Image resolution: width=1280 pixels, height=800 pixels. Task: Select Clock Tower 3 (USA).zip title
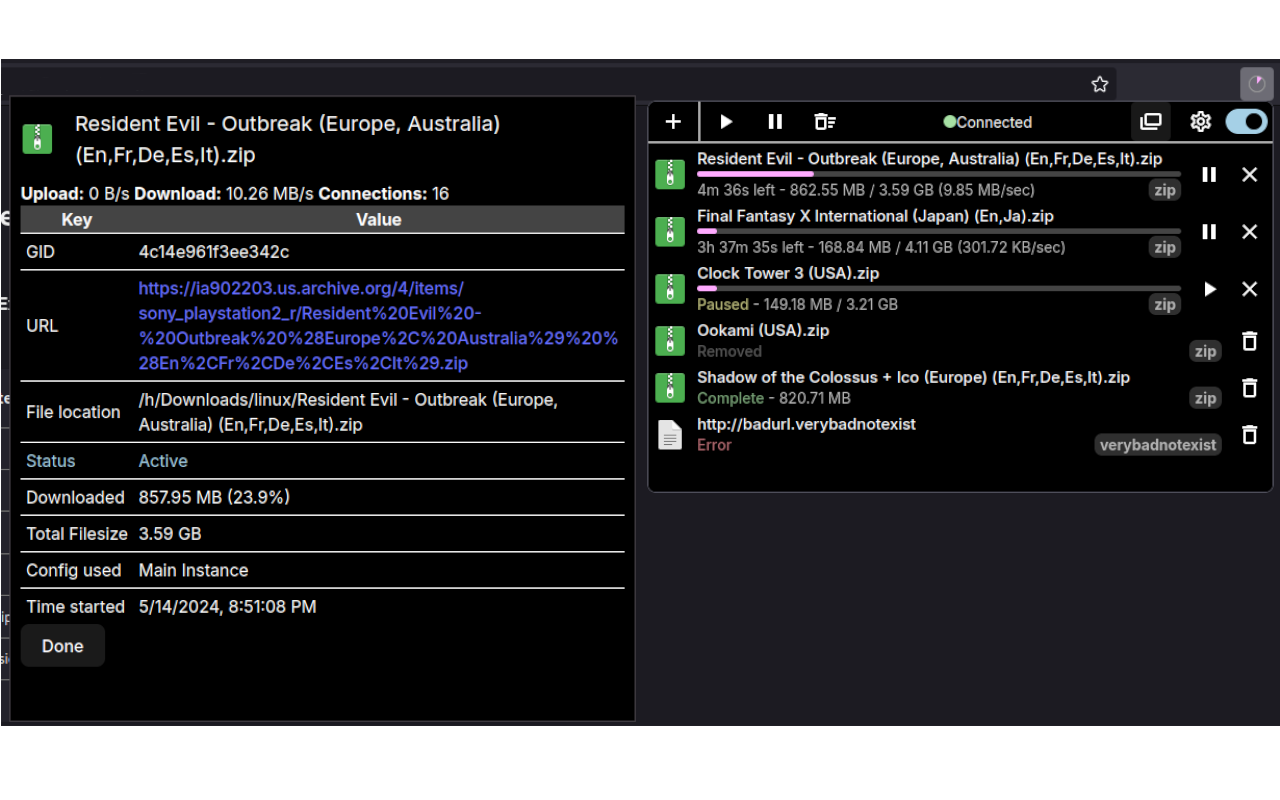788,273
